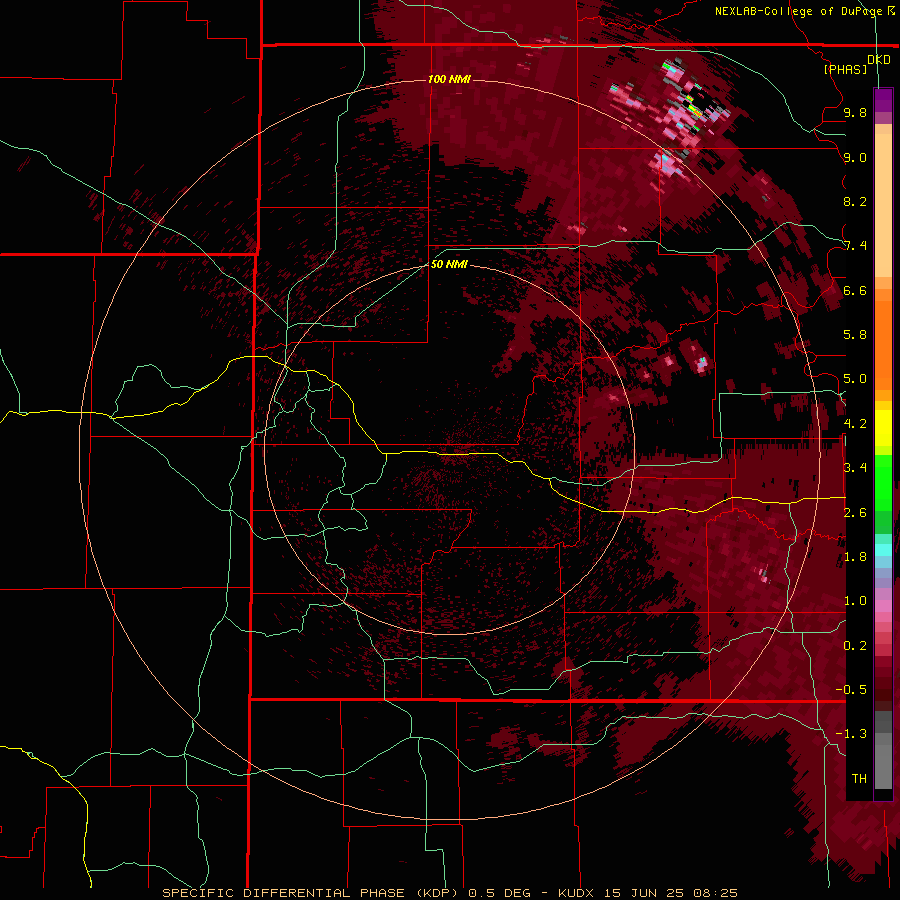Click the SPECIFIC DIFFERENTIAL PHASE caption text
The width and height of the screenshot is (900, 900).
[x=286, y=893]
